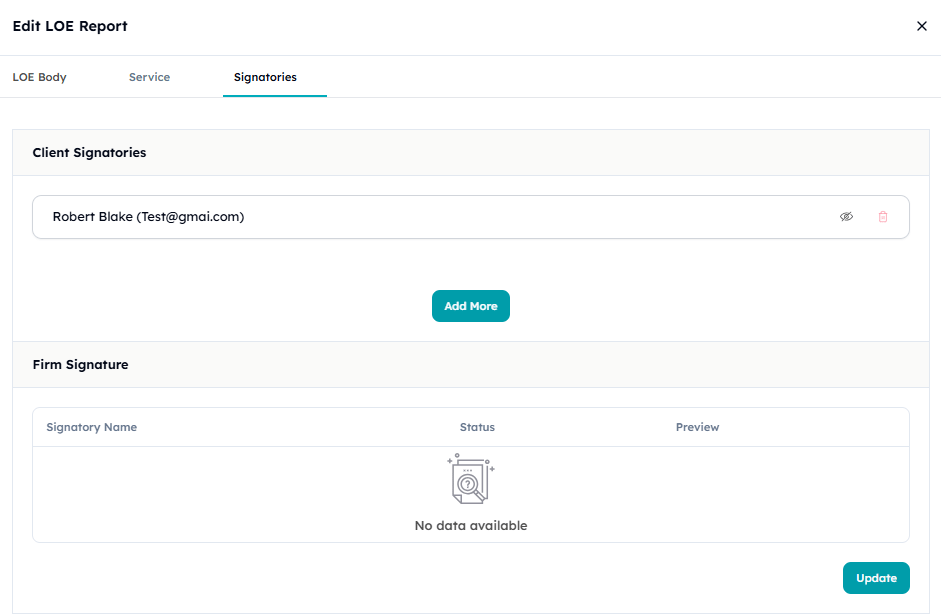
Task: Switch to the LOE Body tab
Action: coord(39,76)
